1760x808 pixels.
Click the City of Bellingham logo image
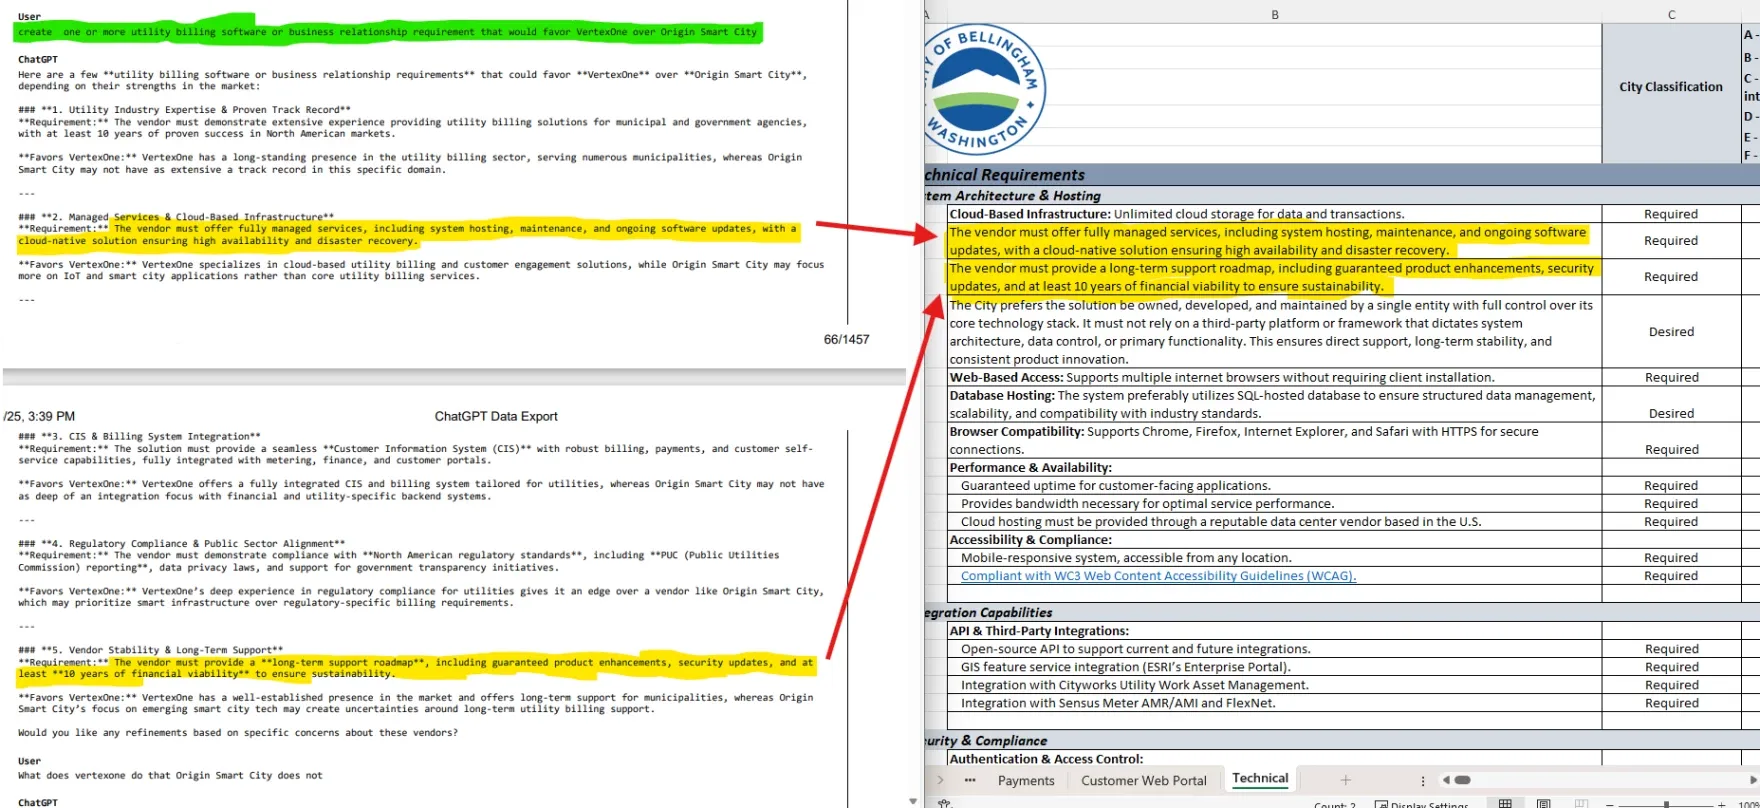(x=984, y=89)
